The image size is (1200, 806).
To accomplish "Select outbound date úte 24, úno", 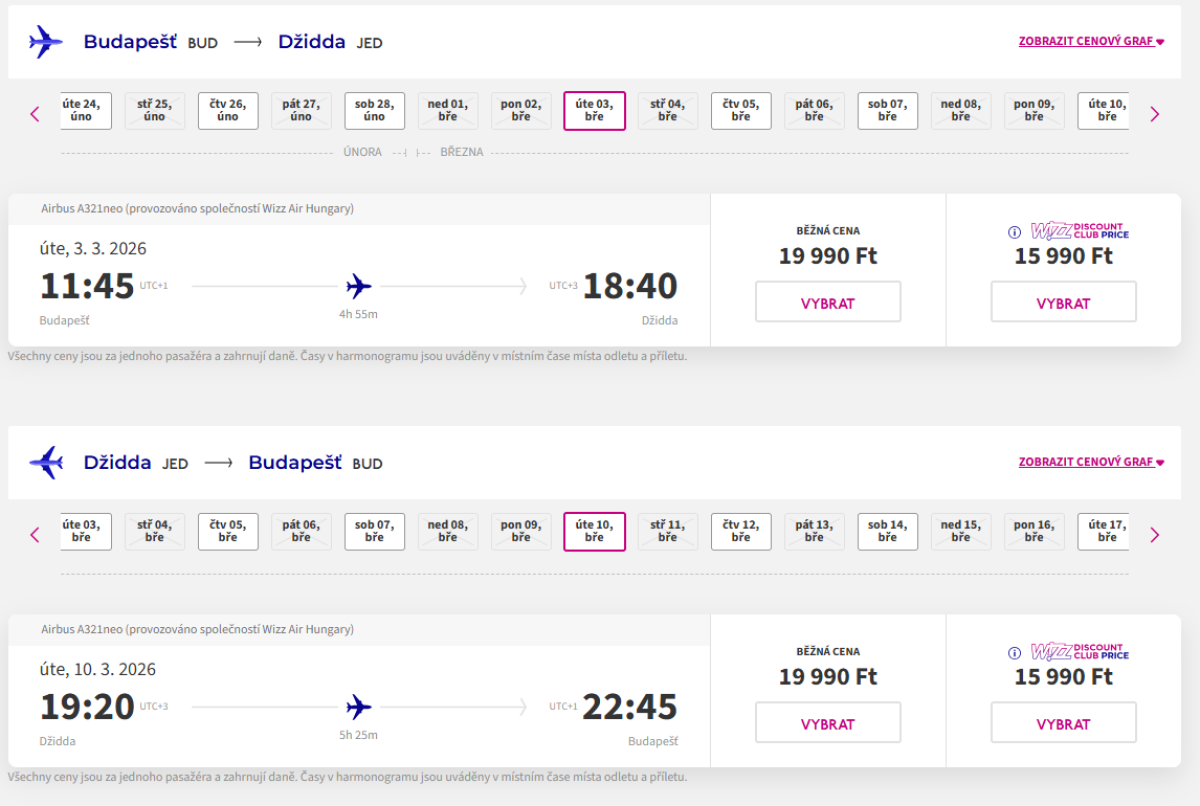I will (x=85, y=111).
